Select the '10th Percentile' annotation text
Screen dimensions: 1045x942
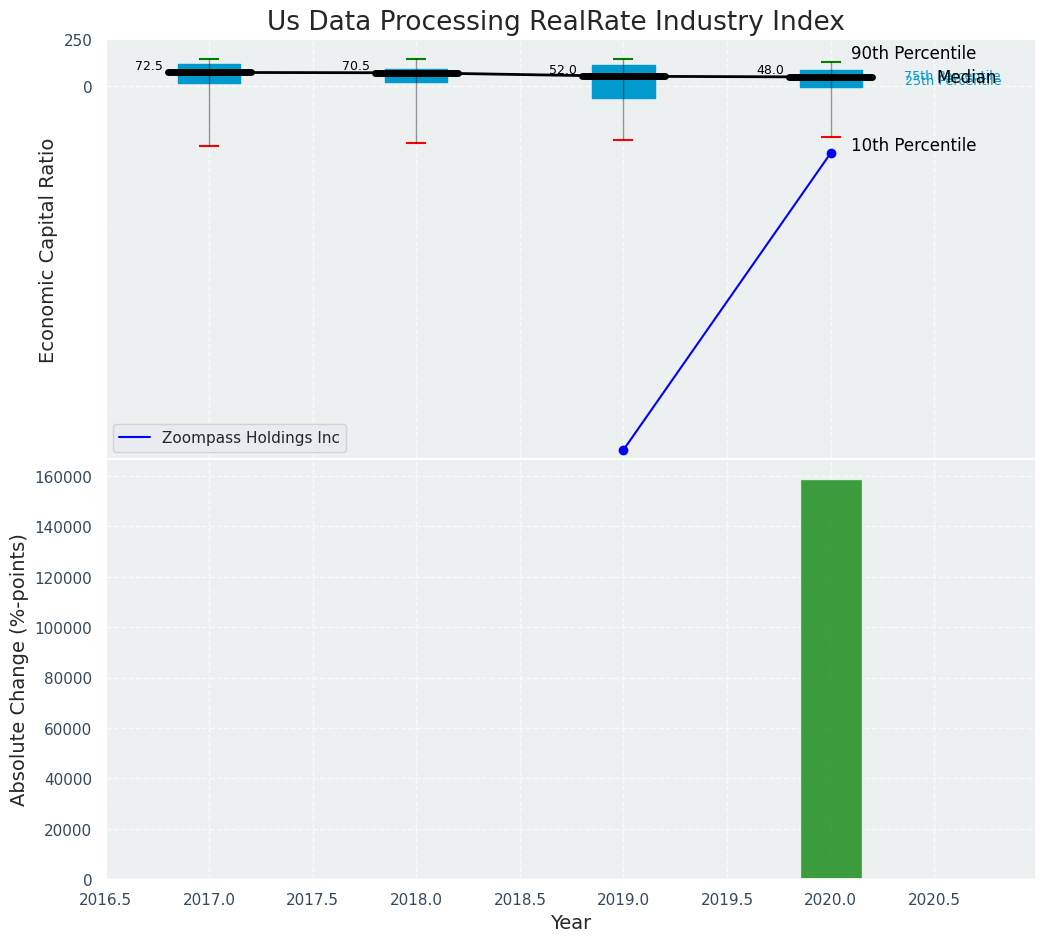tap(913, 146)
